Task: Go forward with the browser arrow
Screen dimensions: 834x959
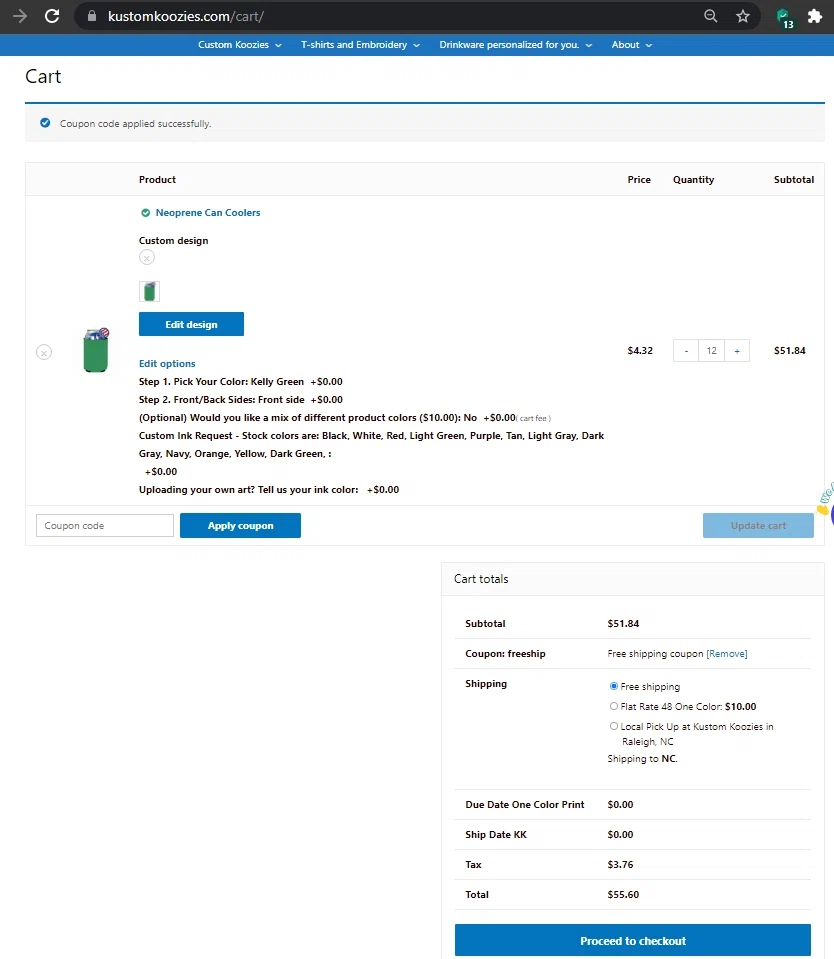Action: 20,16
